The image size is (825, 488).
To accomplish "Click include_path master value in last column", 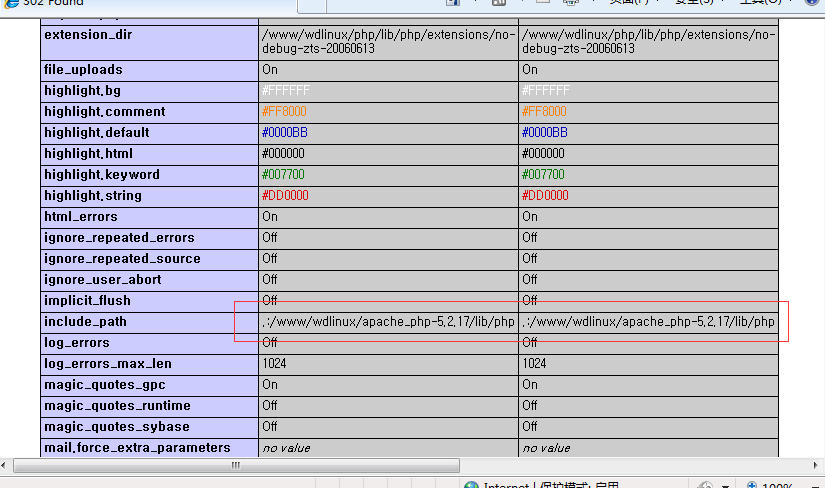I will (x=648, y=322).
